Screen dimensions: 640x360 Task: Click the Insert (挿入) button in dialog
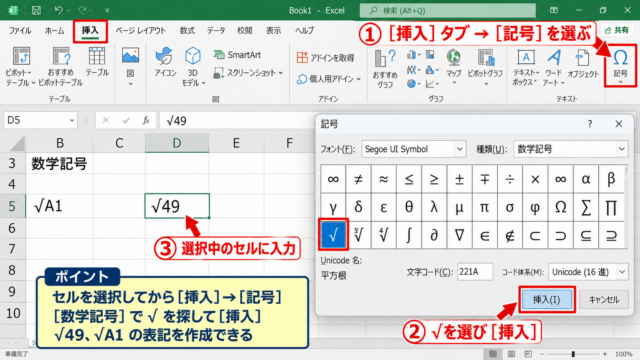pyautogui.click(x=547, y=300)
